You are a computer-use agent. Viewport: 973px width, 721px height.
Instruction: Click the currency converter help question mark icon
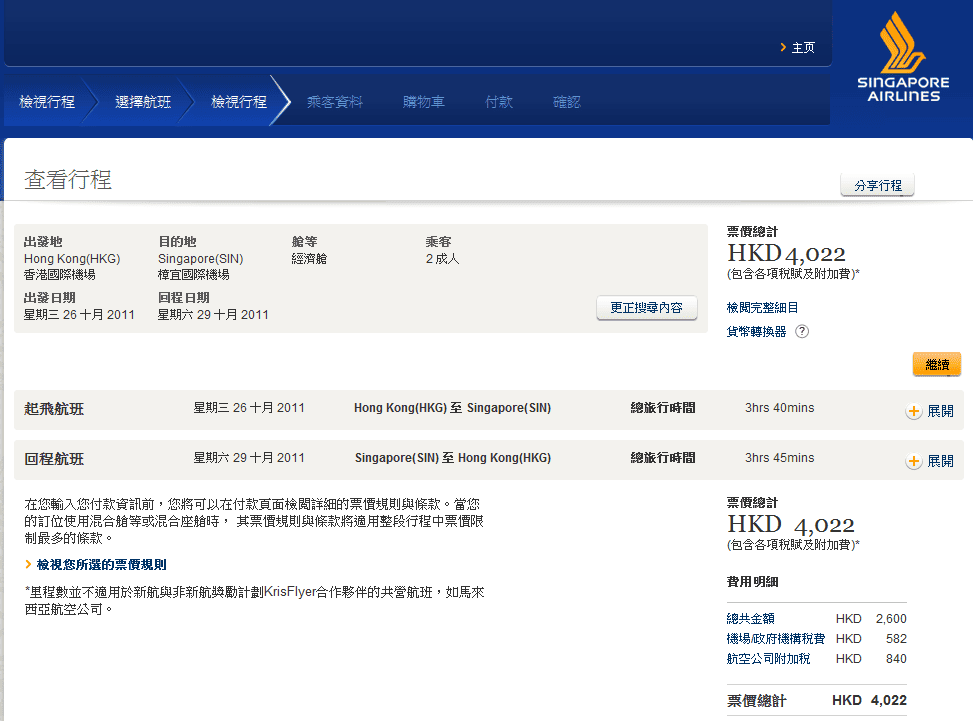[801, 332]
